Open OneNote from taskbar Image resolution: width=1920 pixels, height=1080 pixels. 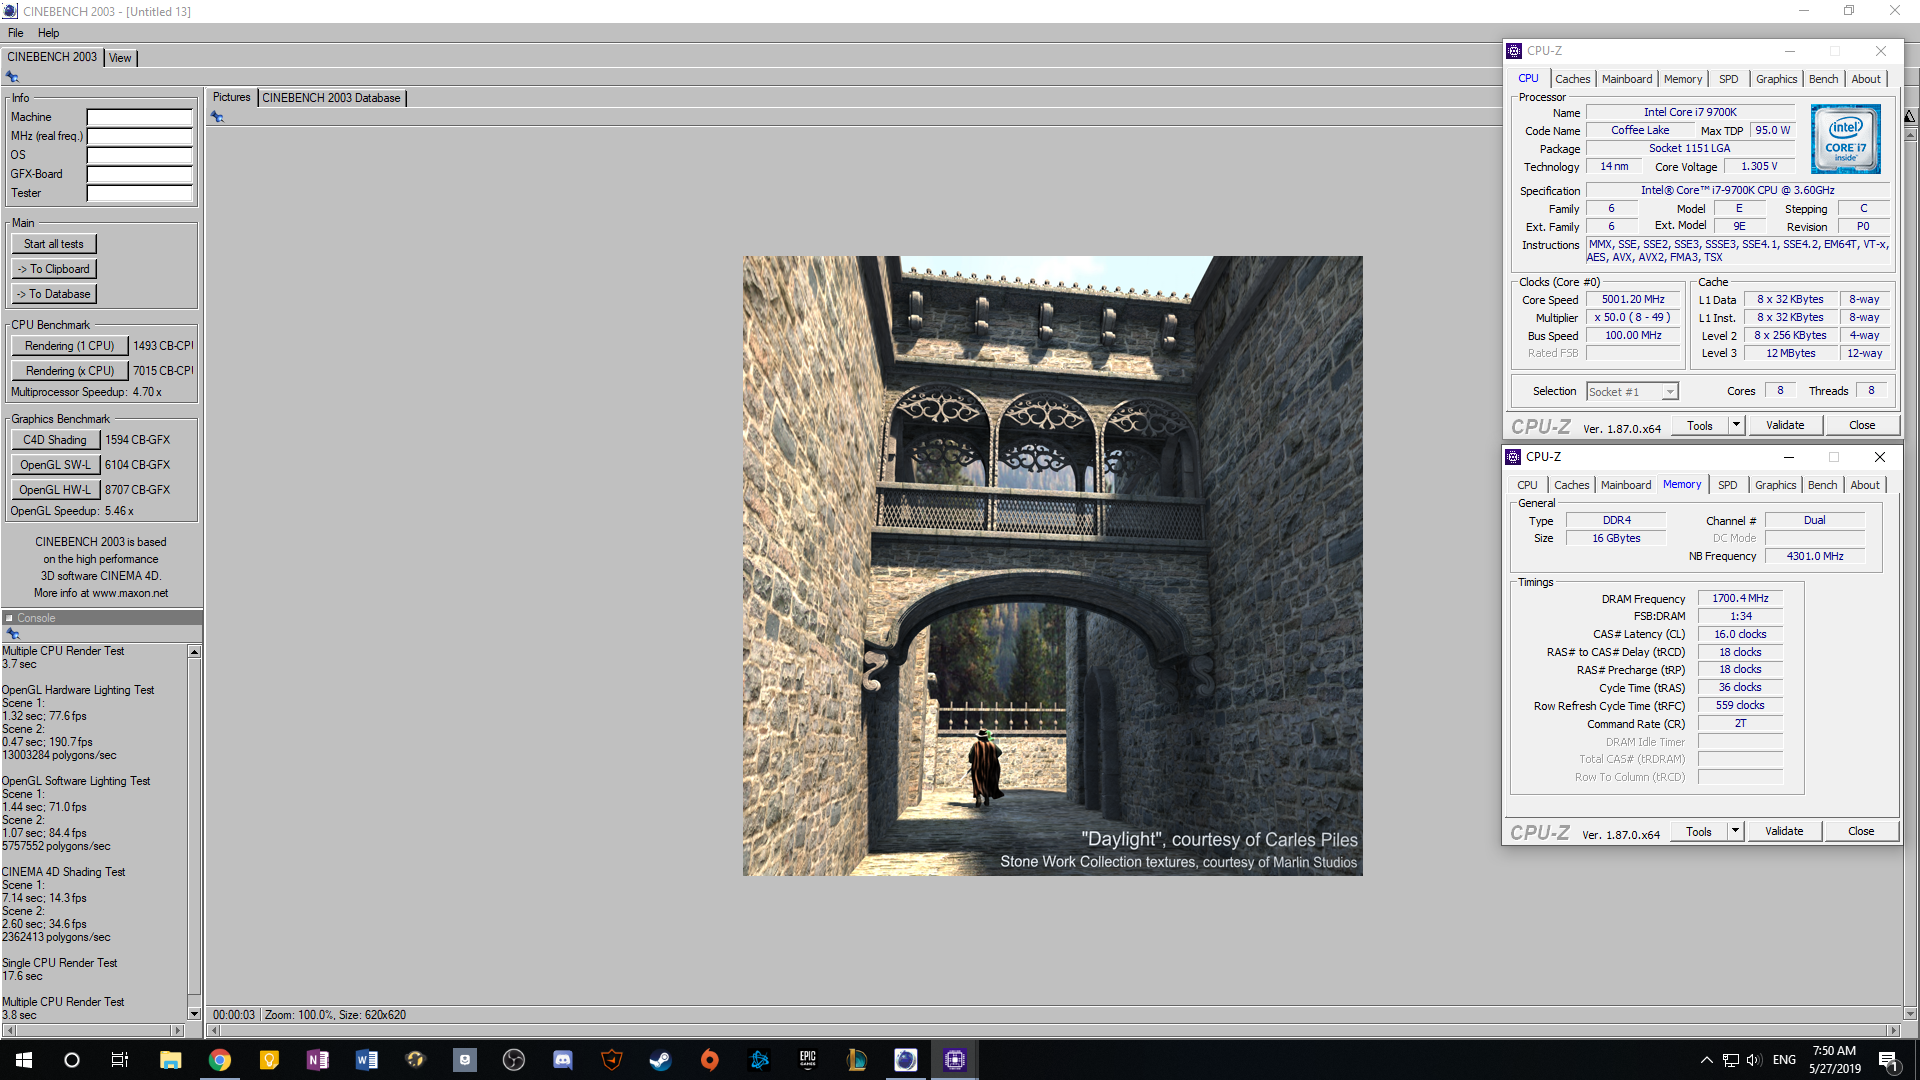(x=317, y=1060)
